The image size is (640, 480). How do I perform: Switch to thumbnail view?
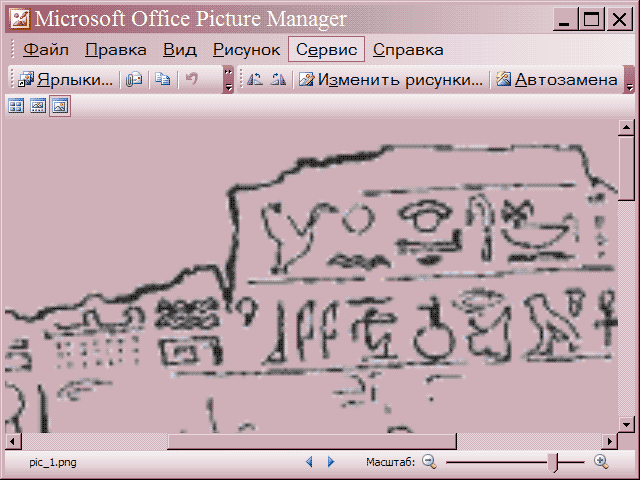(16, 106)
